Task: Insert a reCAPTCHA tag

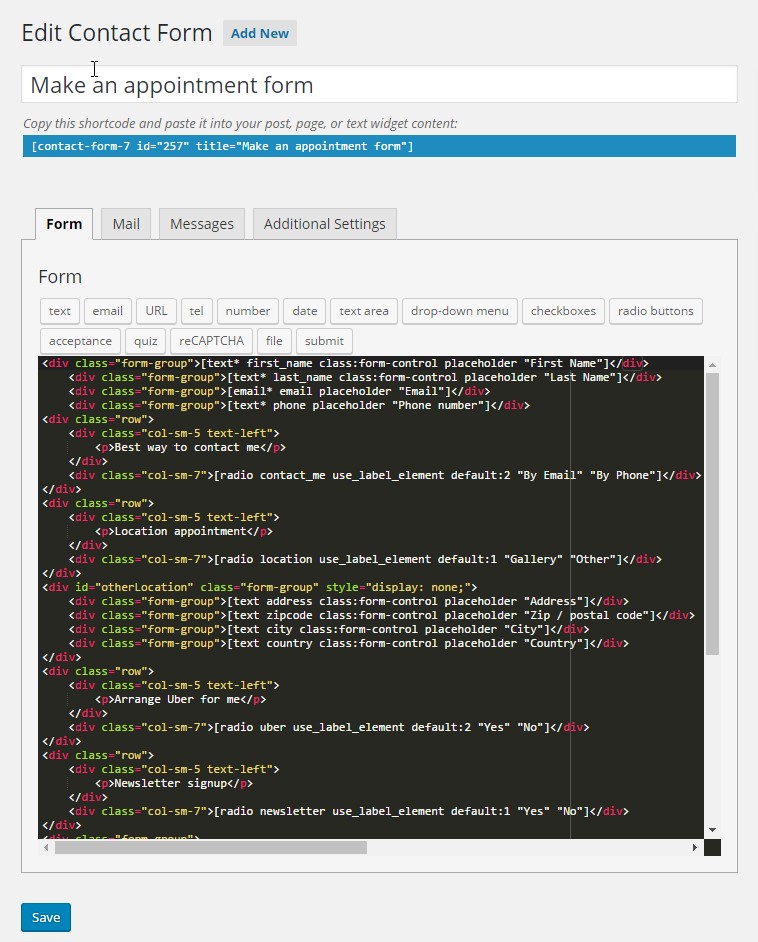Action: pos(211,341)
